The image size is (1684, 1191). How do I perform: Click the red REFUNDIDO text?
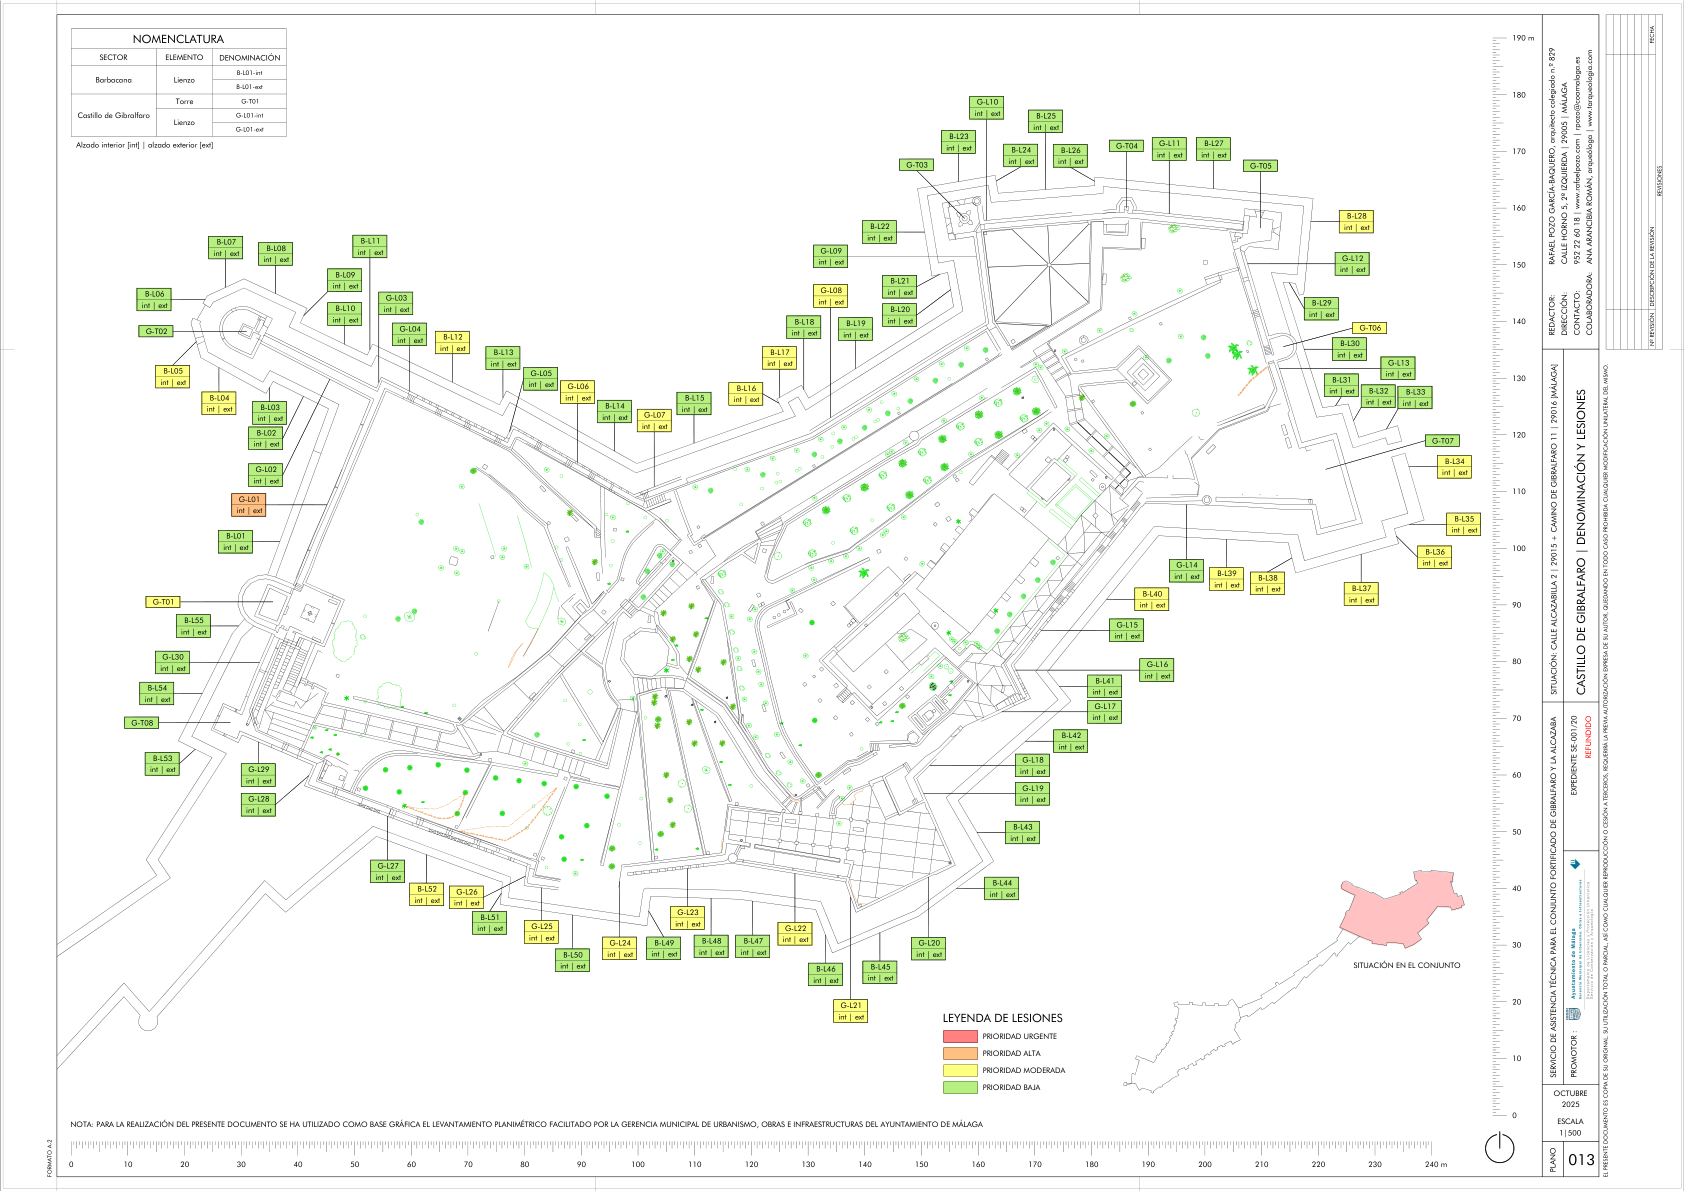1588,737
